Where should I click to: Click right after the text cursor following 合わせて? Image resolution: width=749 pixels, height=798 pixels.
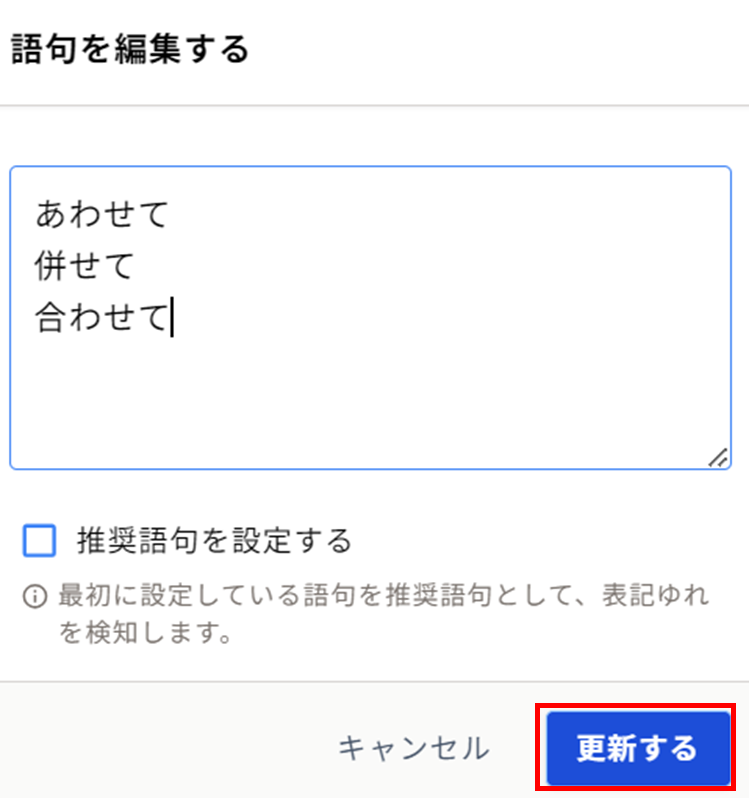[177, 317]
